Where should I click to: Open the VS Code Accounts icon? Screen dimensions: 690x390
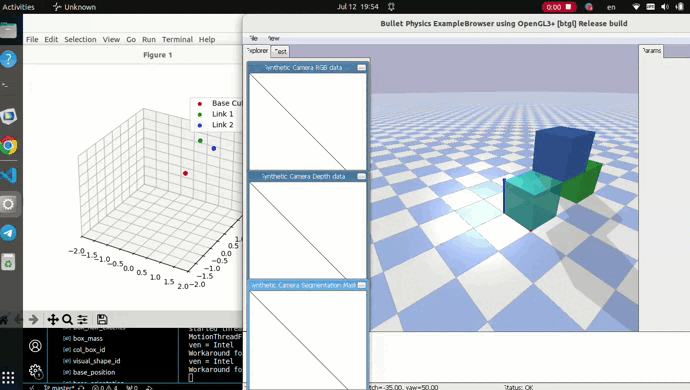click(35, 346)
